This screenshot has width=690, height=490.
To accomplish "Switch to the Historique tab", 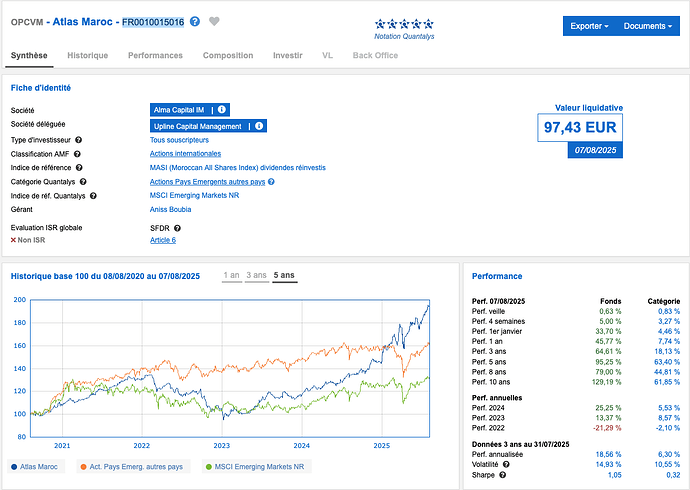I will coord(88,55).
